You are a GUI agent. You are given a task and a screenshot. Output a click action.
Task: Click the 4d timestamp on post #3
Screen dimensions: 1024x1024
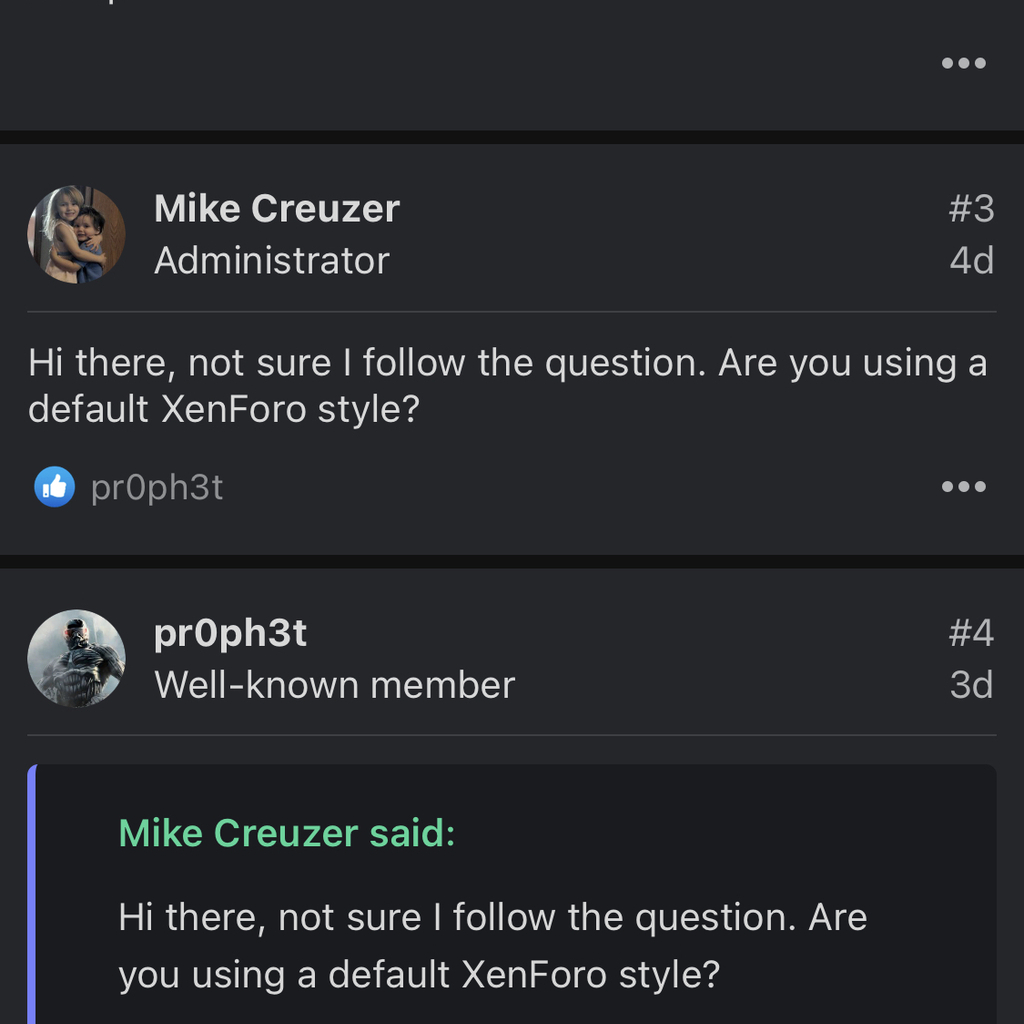tap(972, 261)
